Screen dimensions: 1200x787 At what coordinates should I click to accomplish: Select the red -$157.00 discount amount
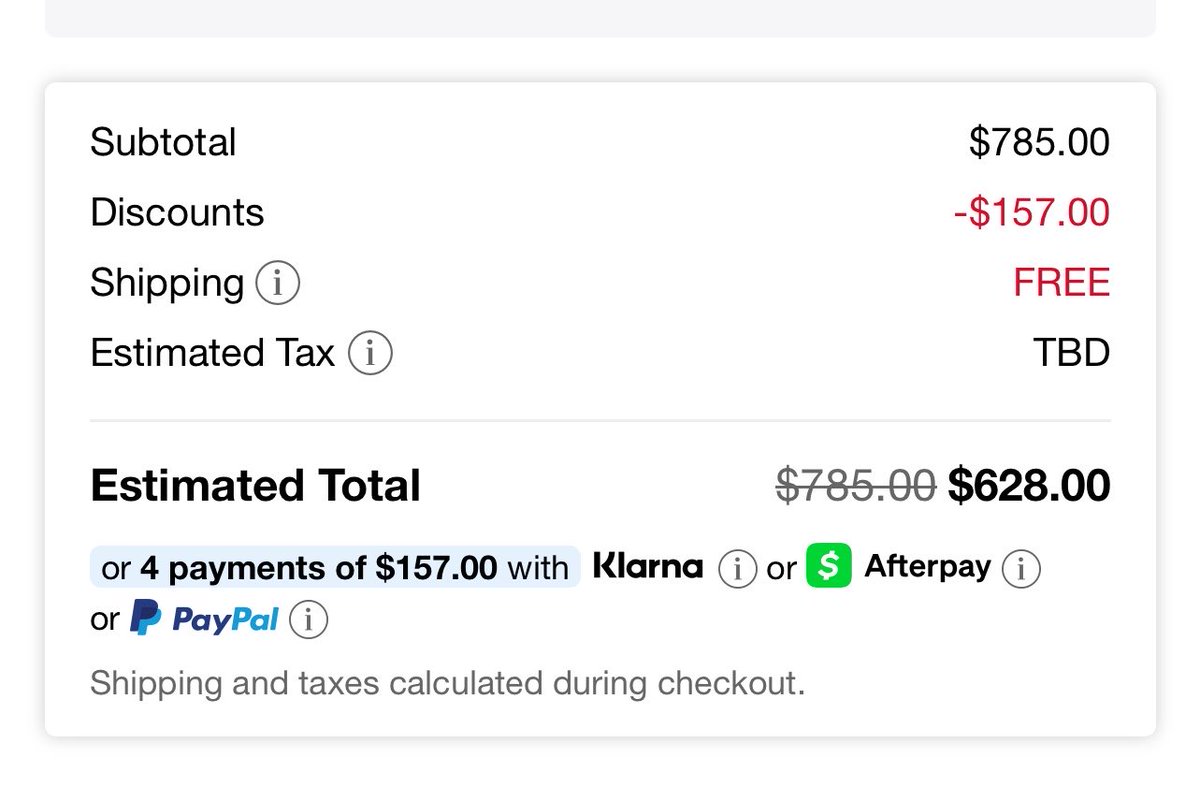1031,213
